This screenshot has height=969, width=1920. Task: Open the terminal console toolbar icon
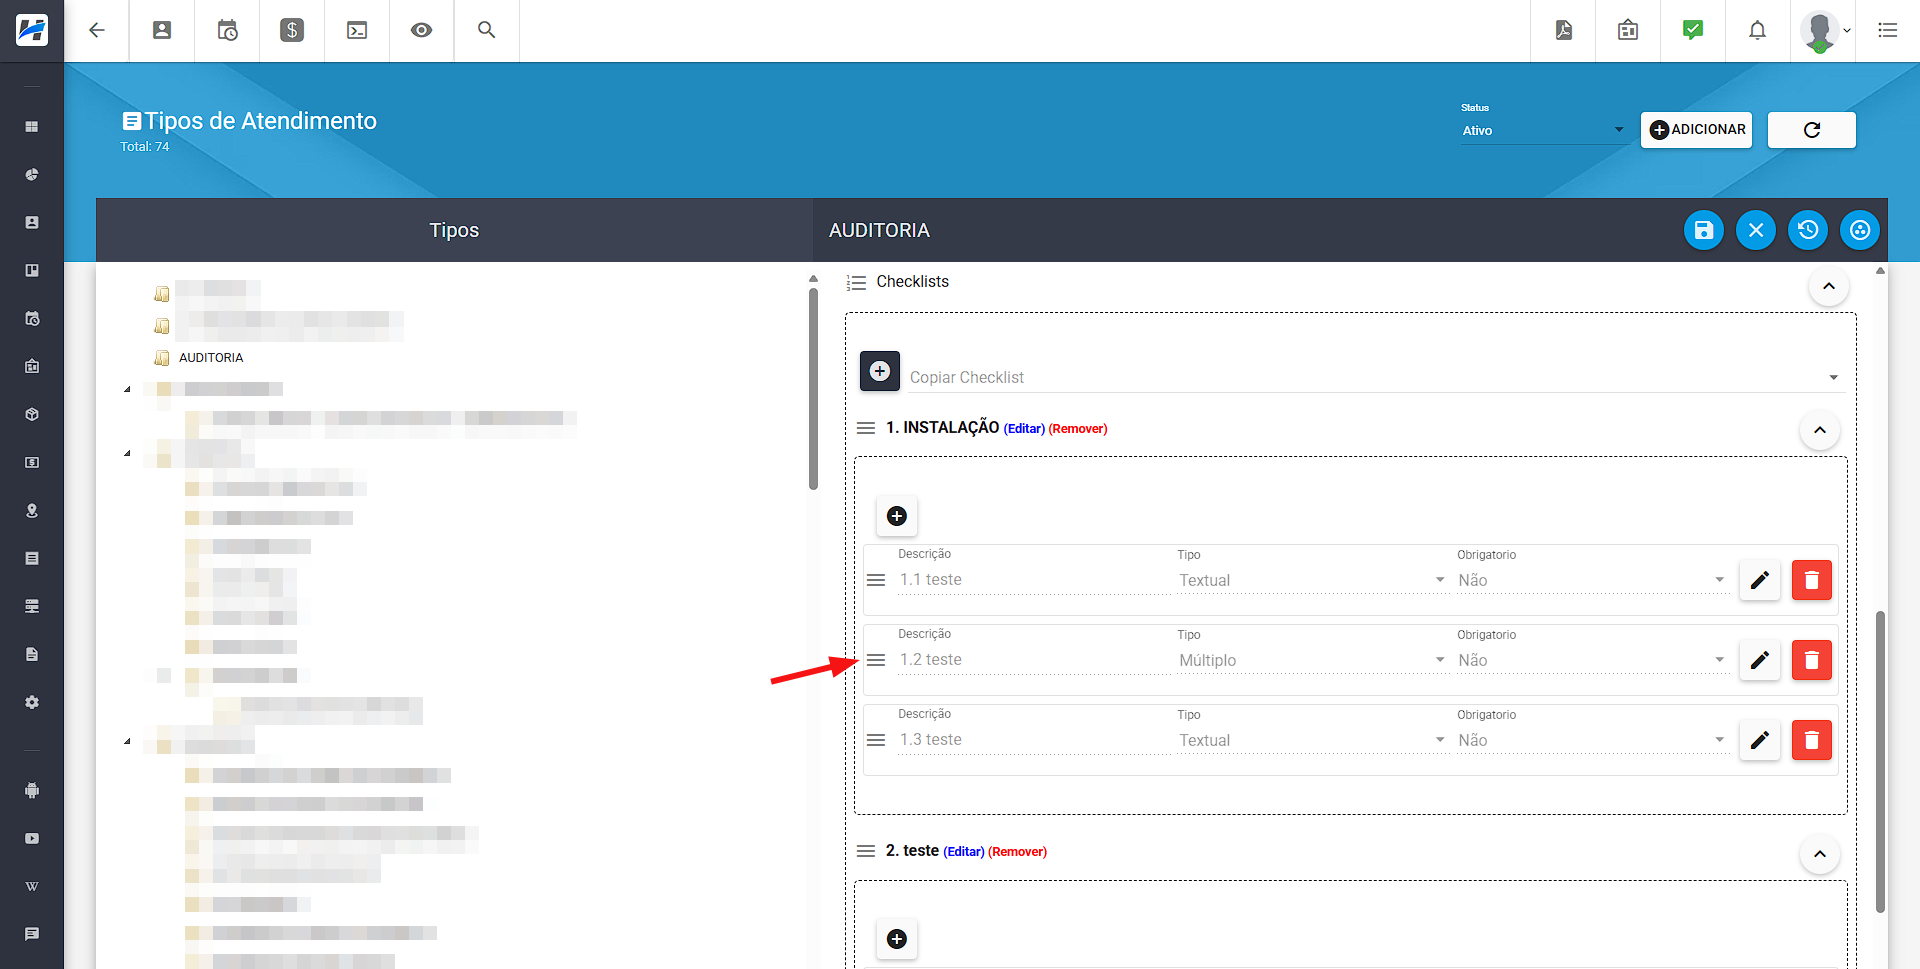click(357, 30)
